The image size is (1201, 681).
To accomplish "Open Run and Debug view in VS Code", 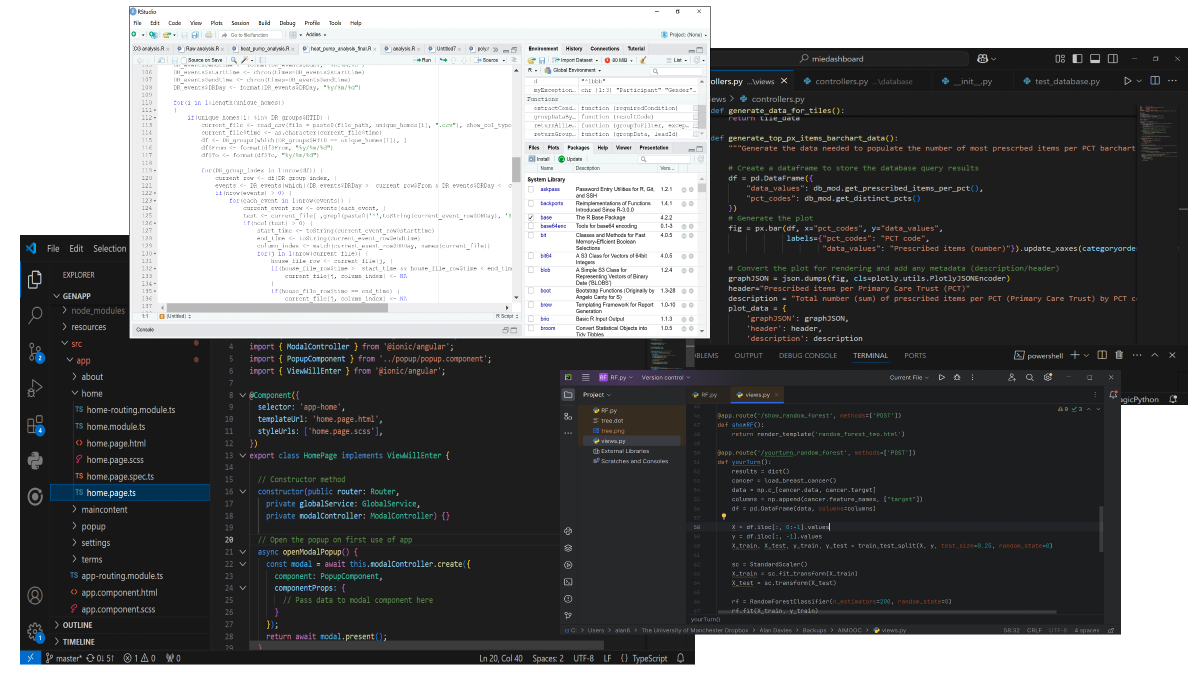I will pyautogui.click(x=35, y=388).
